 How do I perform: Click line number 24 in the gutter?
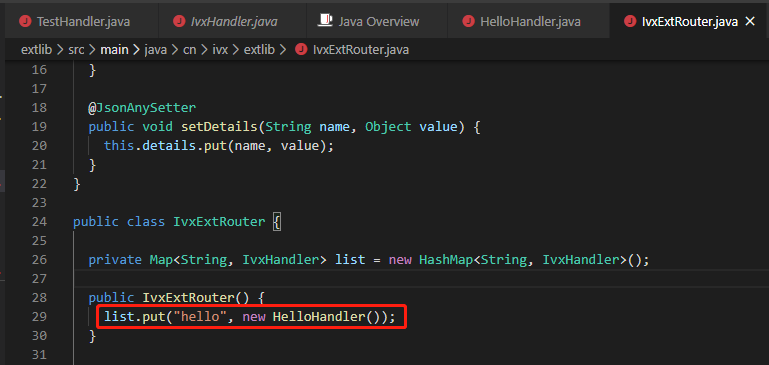pyautogui.click(x=39, y=222)
